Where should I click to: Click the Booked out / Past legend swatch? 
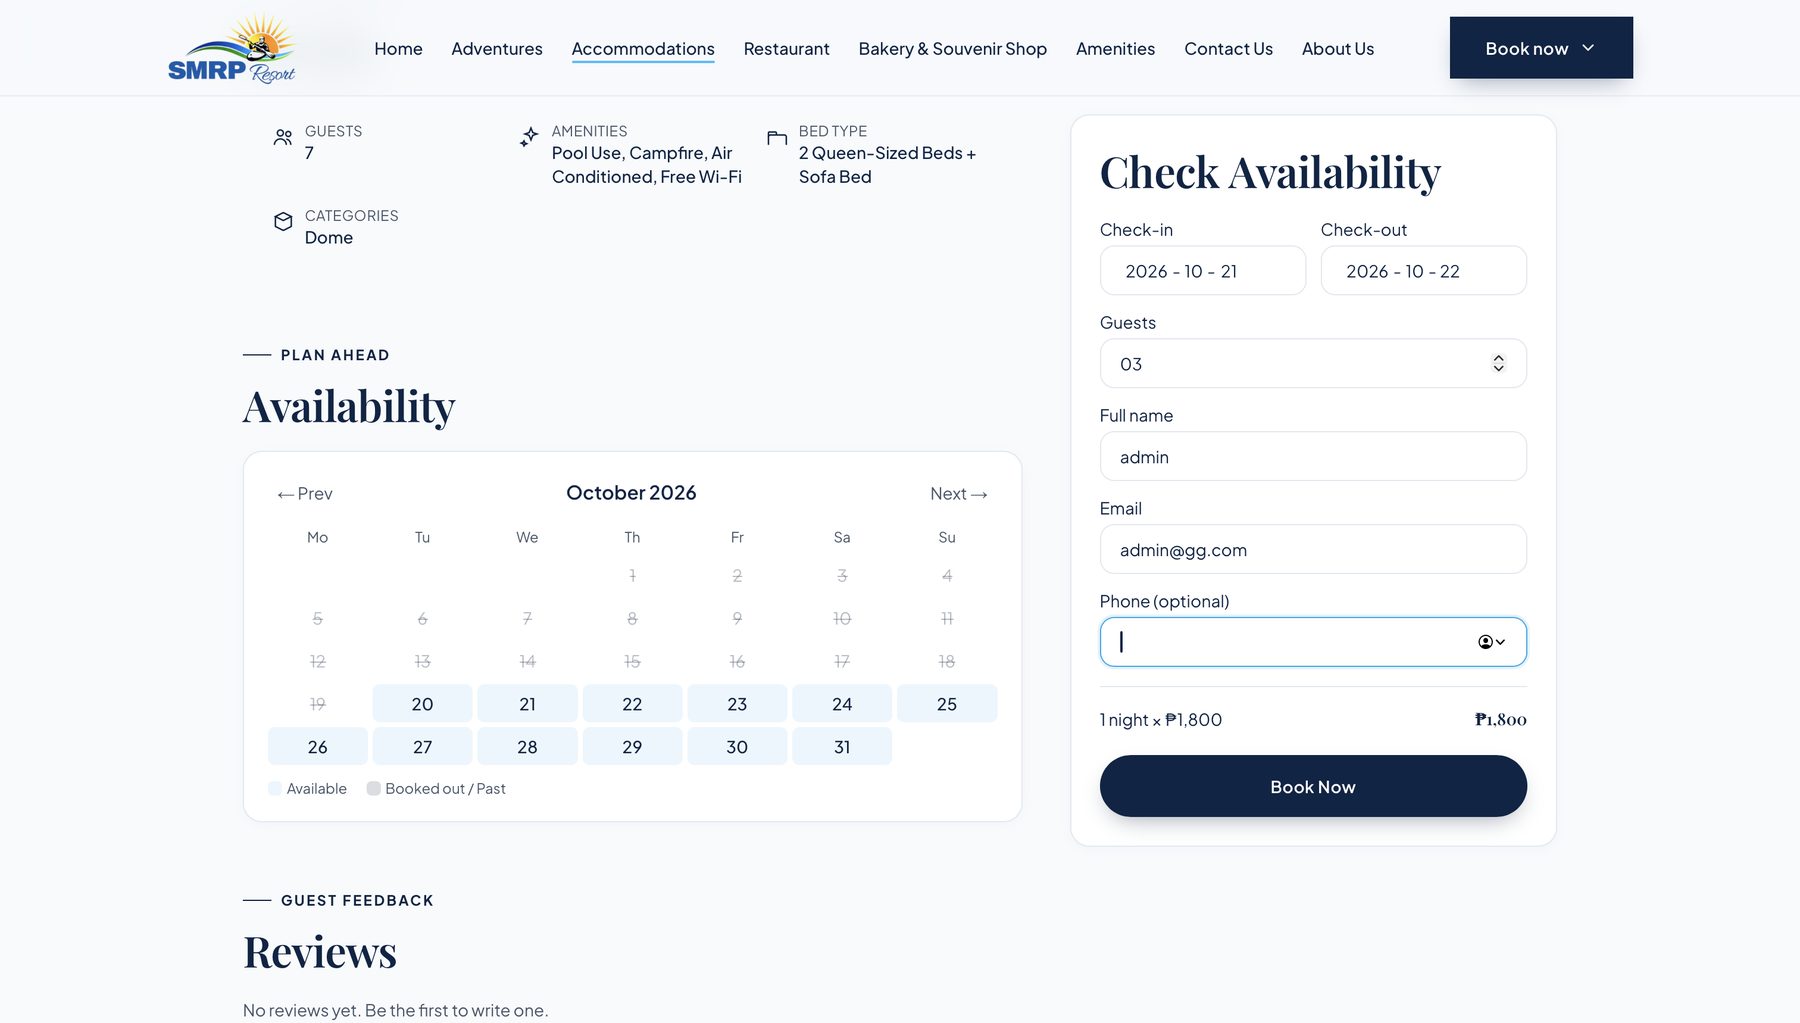coord(374,789)
